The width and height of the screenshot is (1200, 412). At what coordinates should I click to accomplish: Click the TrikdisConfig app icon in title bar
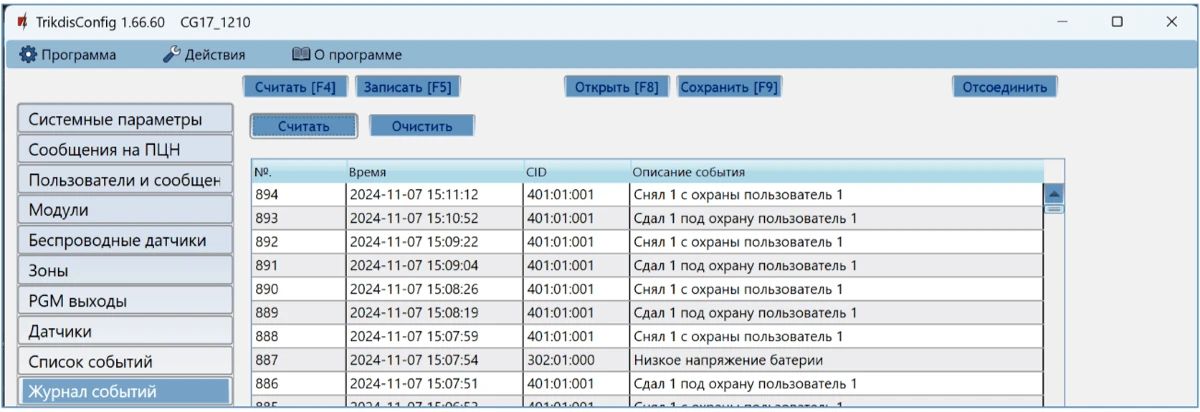click(22, 21)
